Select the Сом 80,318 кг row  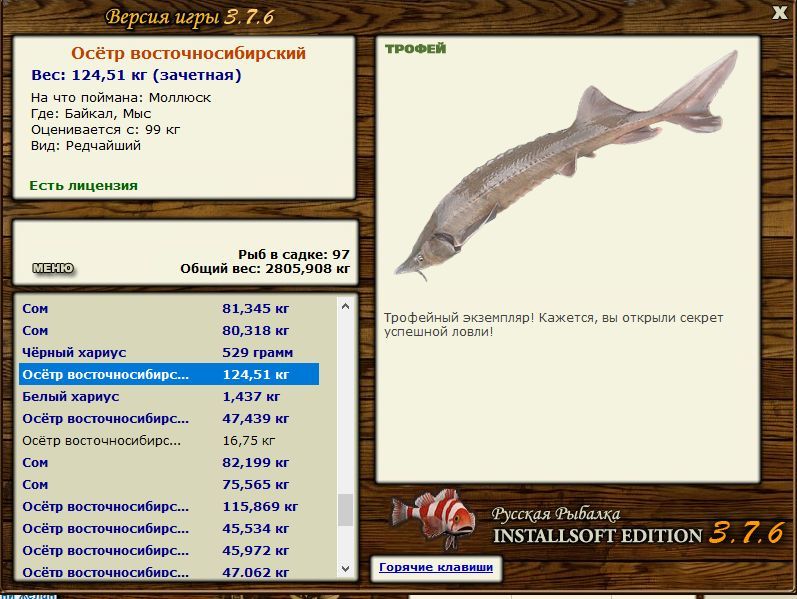[x=169, y=331]
